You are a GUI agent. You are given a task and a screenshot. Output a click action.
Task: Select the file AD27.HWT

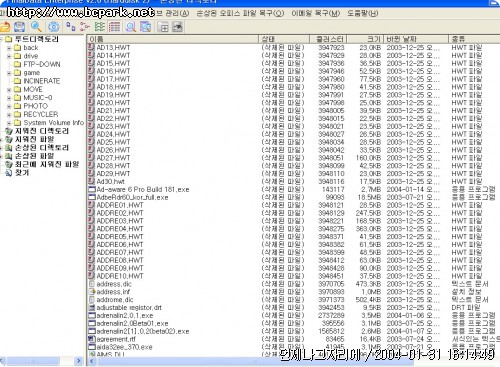click(113, 158)
